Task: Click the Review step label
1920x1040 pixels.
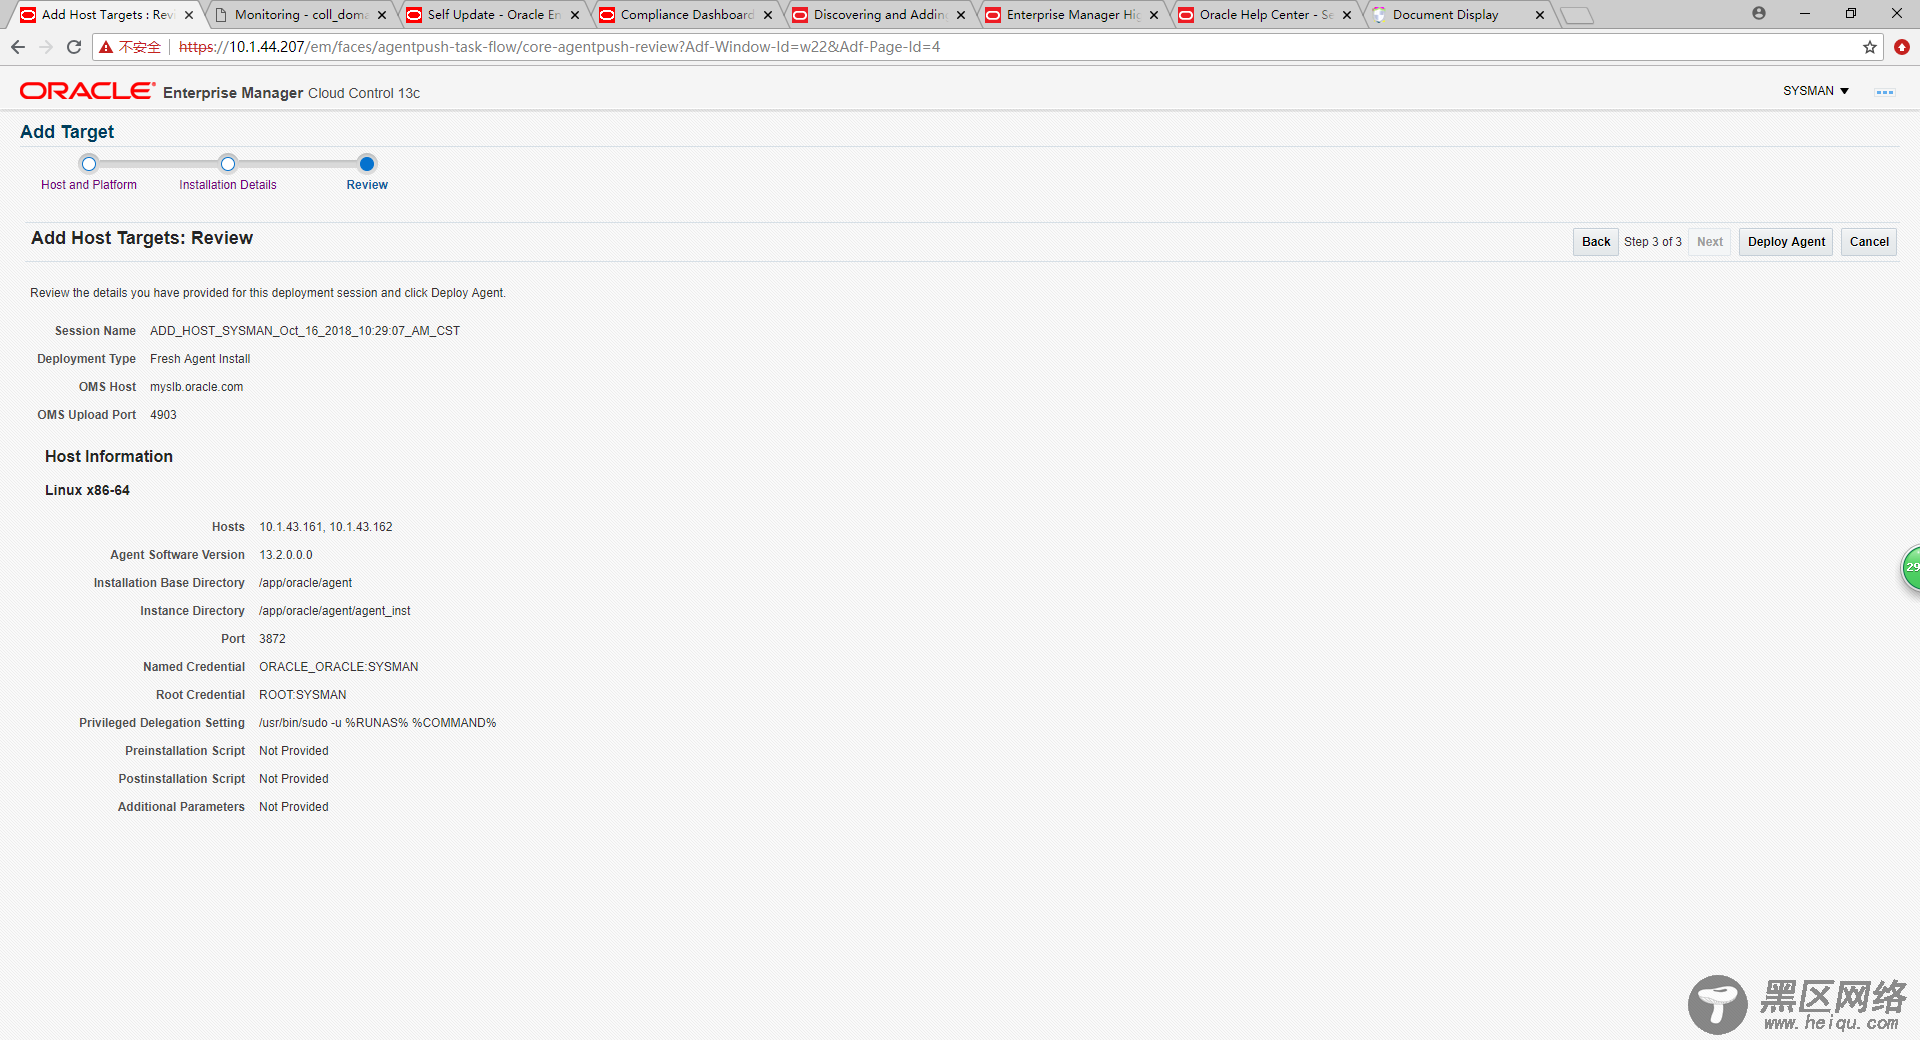Action: [x=367, y=185]
